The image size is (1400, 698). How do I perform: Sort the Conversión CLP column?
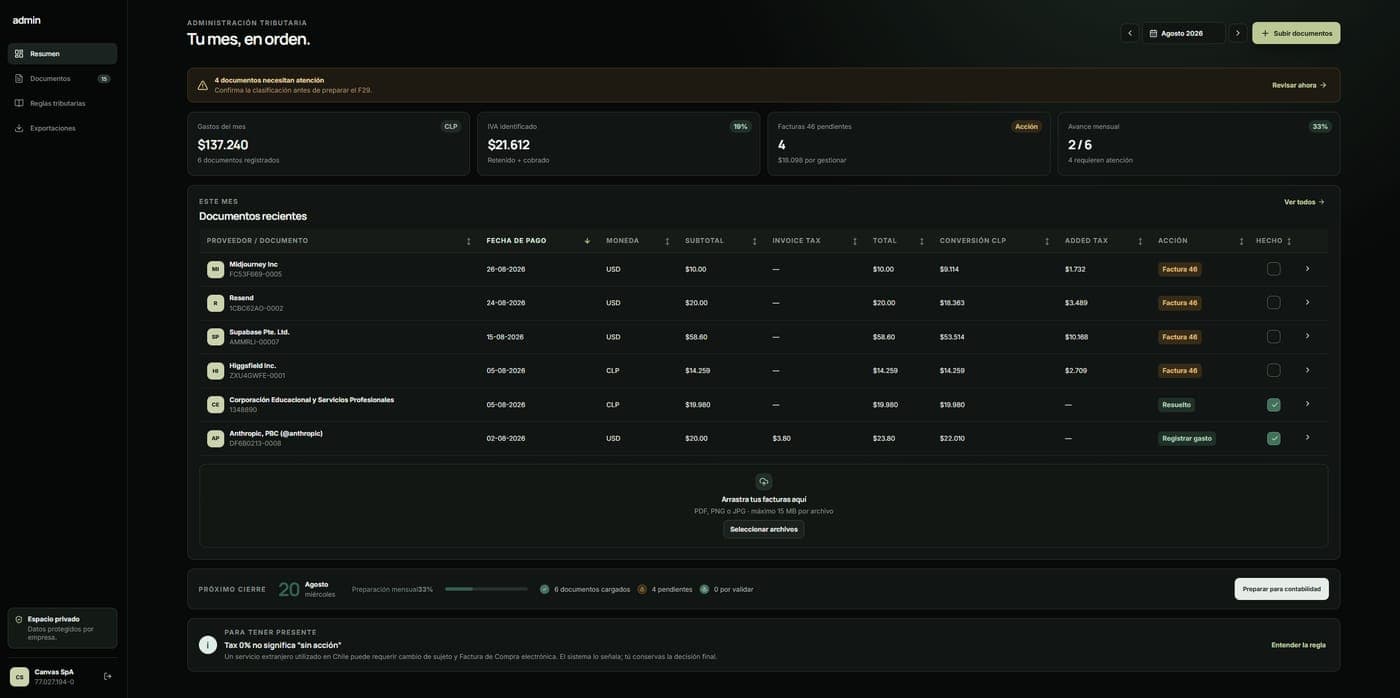coord(1047,241)
